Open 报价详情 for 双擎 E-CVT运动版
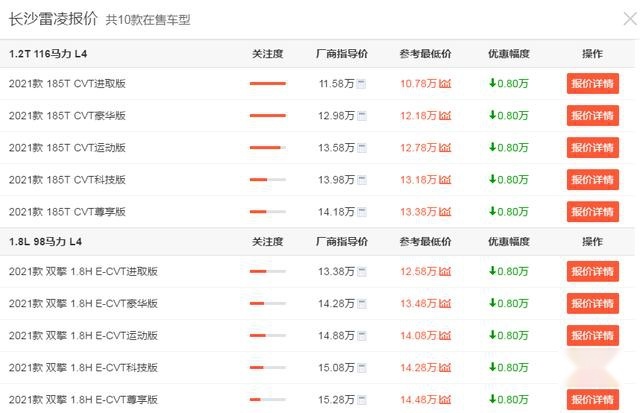Viewport: 640px width, 413px height. (x=593, y=335)
